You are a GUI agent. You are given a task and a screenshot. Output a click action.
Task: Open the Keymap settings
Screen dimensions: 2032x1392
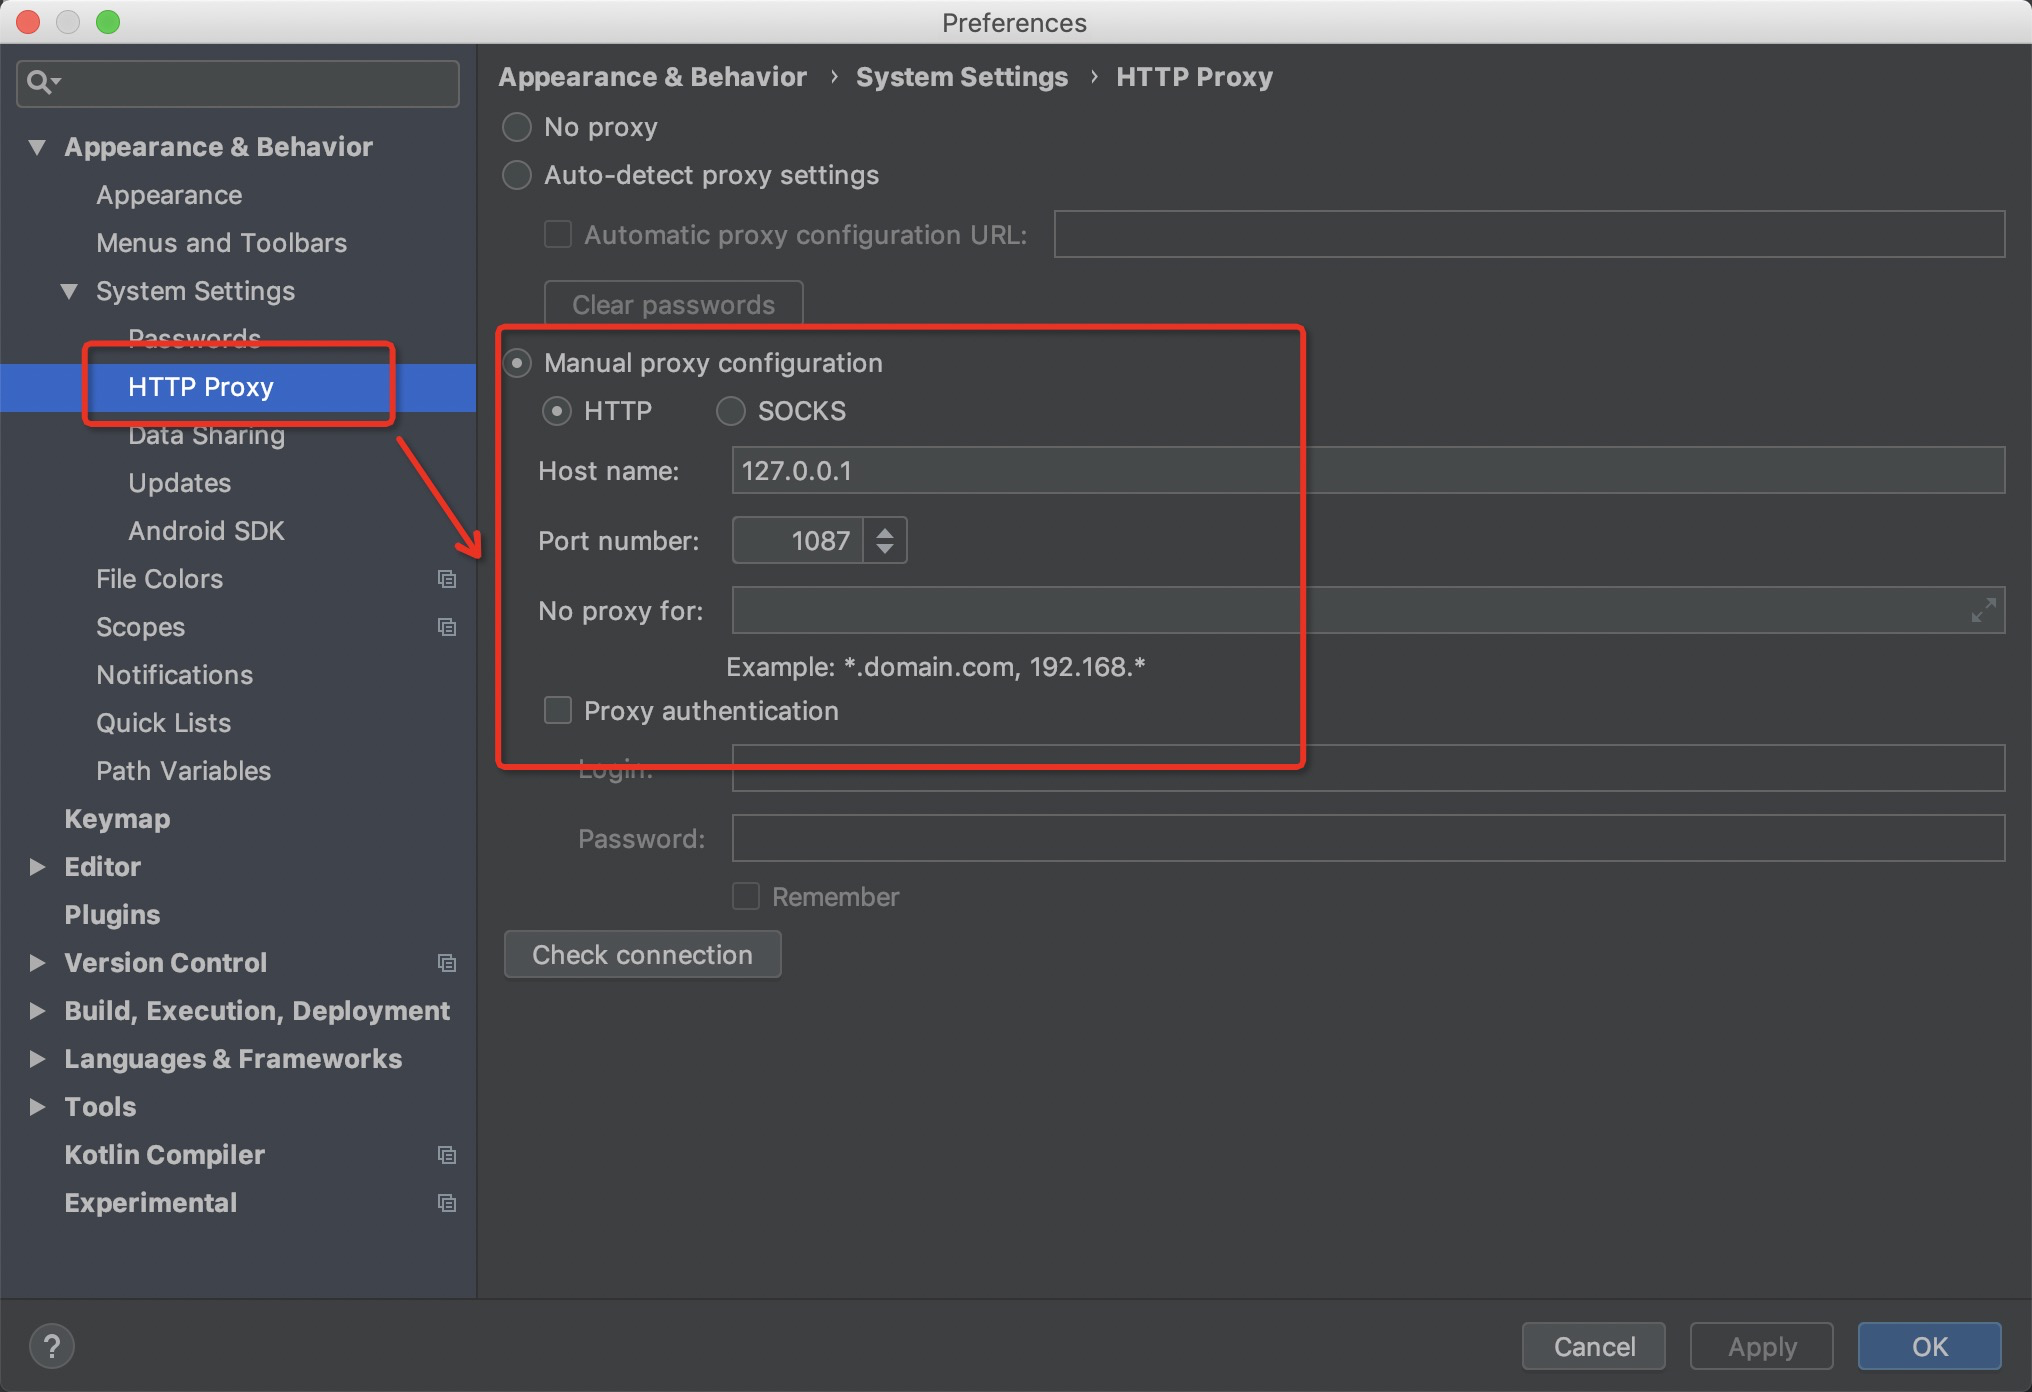click(x=117, y=819)
